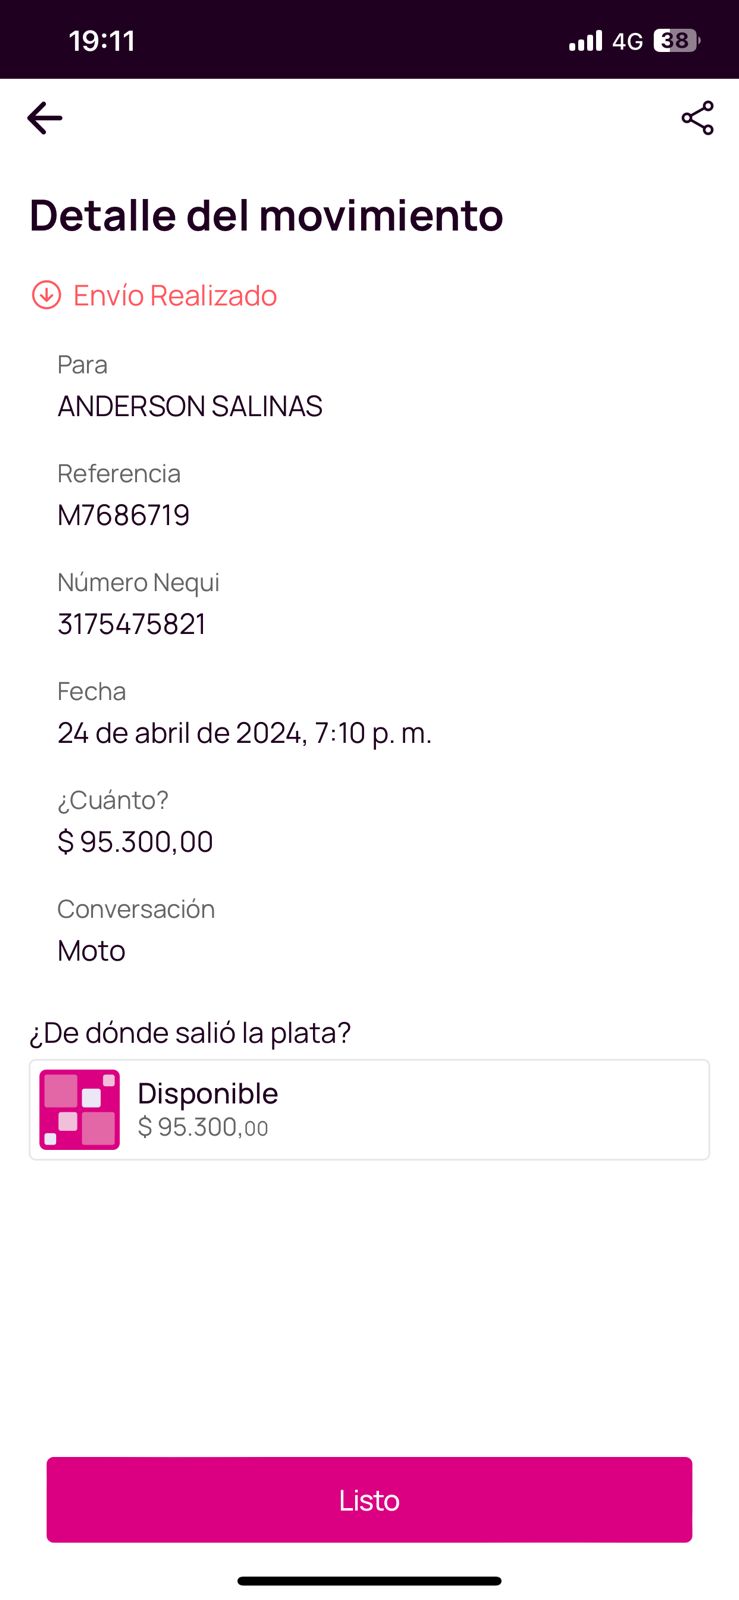Tap the Detalle del movimiento heading
This screenshot has height=1600, width=739.
pos(266,215)
